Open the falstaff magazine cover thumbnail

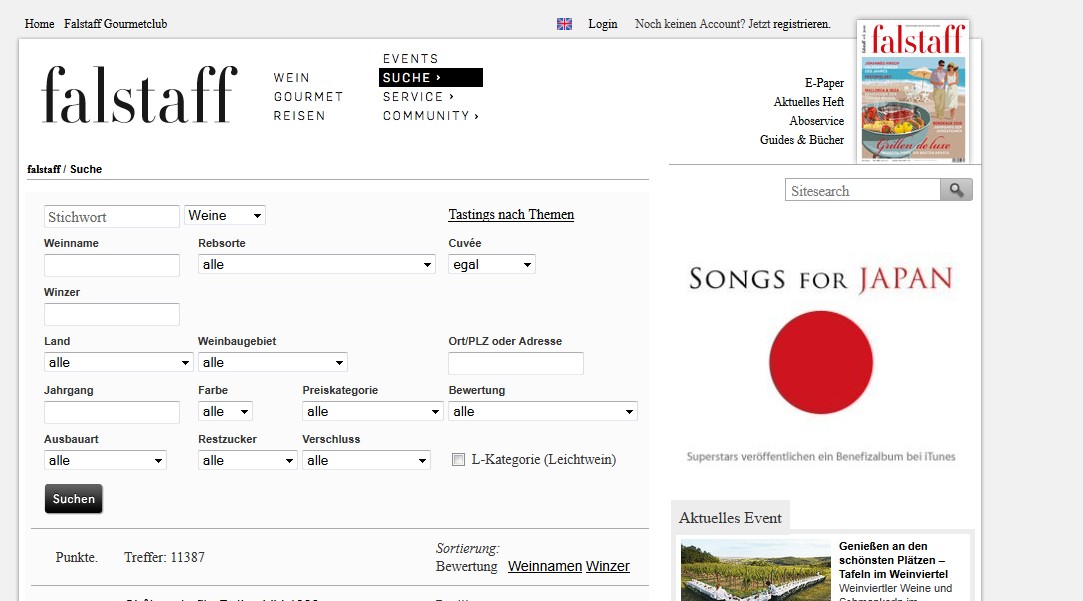pyautogui.click(x=912, y=92)
